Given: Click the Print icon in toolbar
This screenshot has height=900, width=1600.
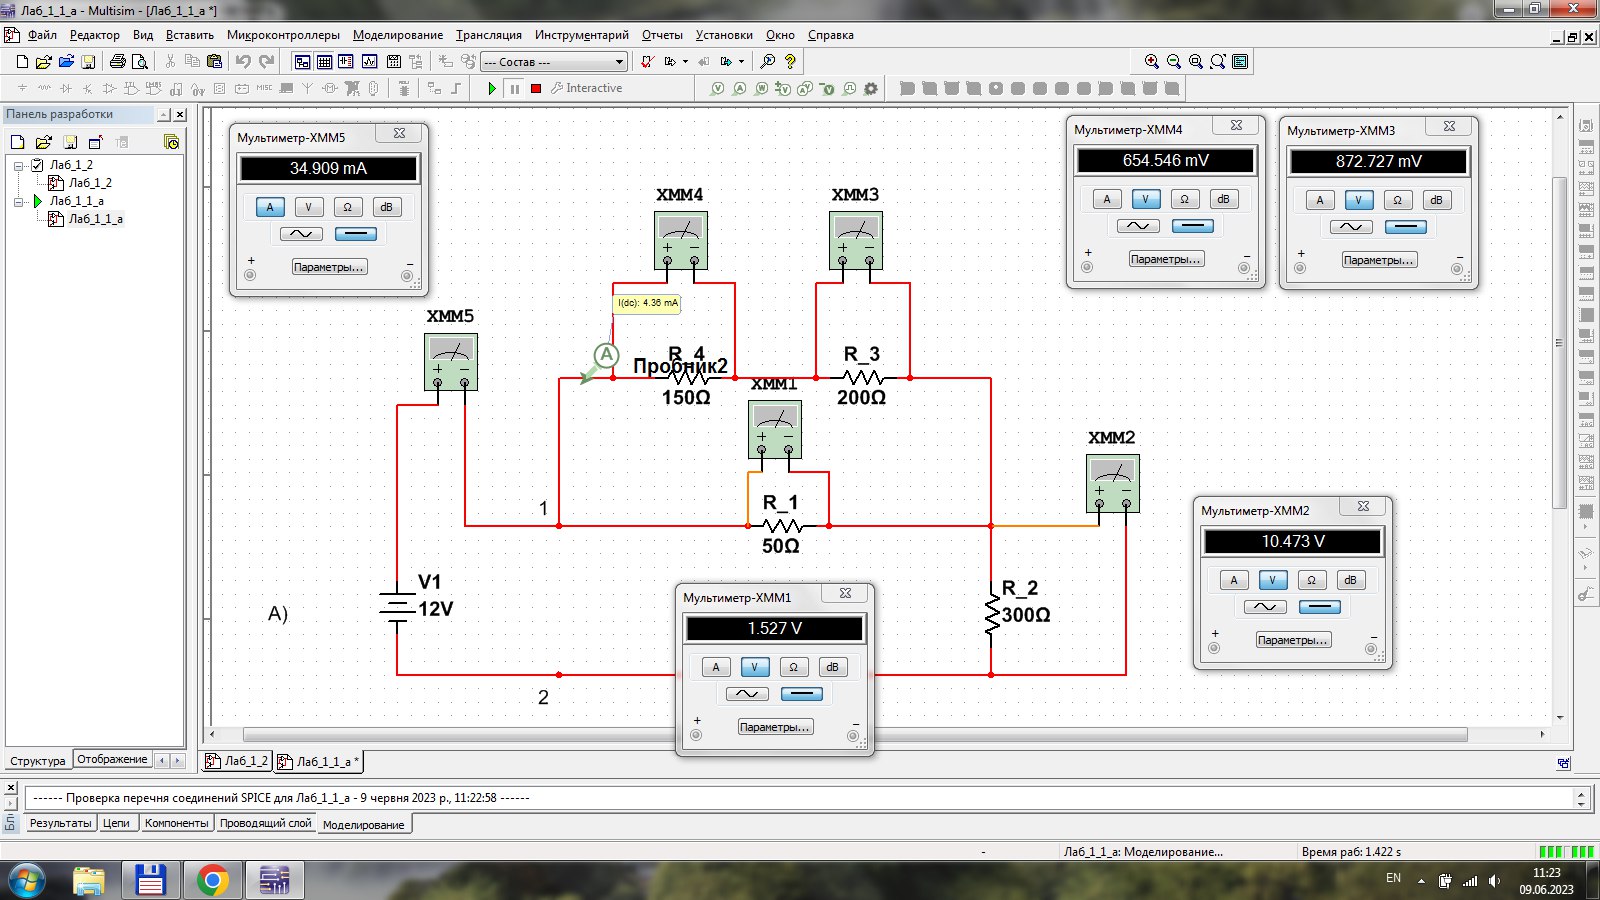Looking at the screenshot, I should [118, 62].
